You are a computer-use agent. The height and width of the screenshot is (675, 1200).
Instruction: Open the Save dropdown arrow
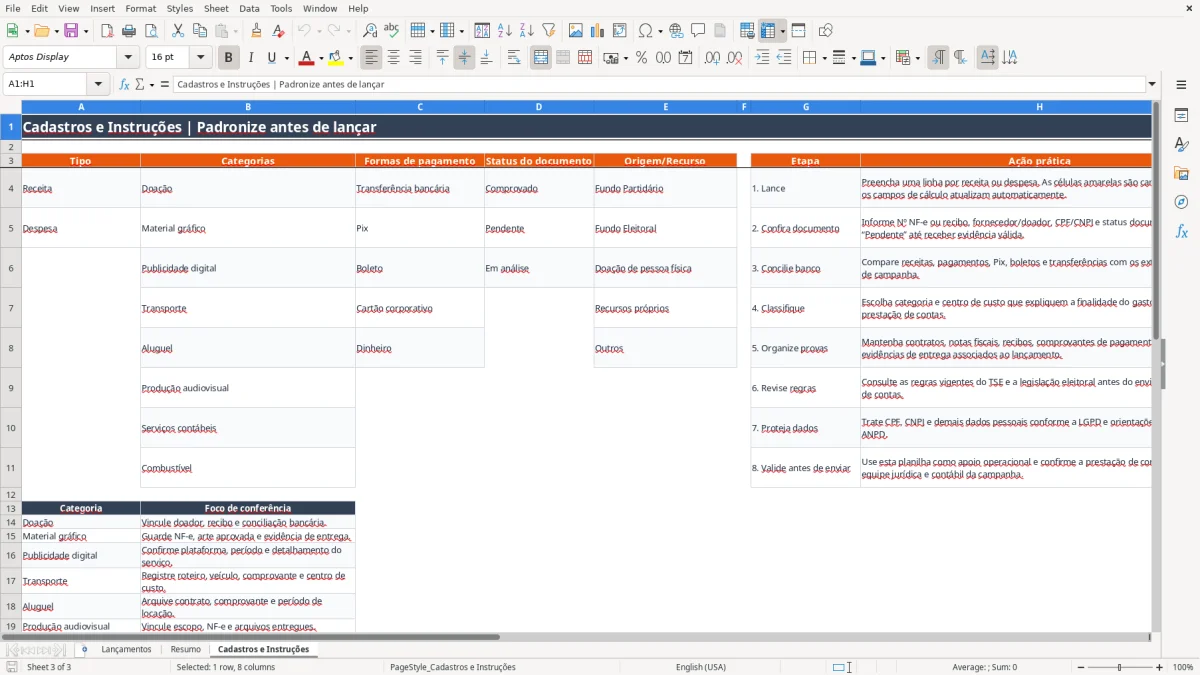(86, 31)
